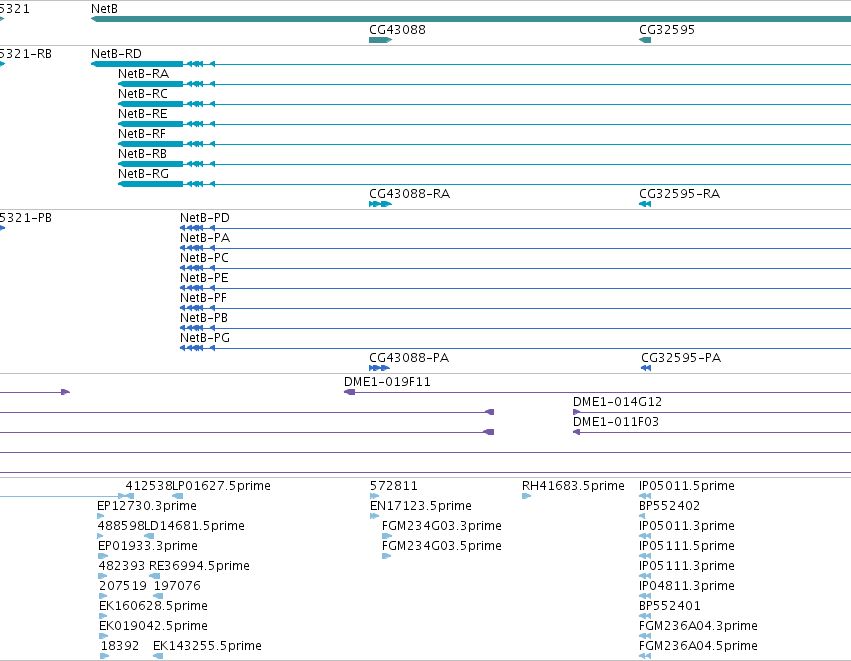Click the CG32595-RA transcript label
This screenshot has width=851, height=661.
tap(679, 194)
